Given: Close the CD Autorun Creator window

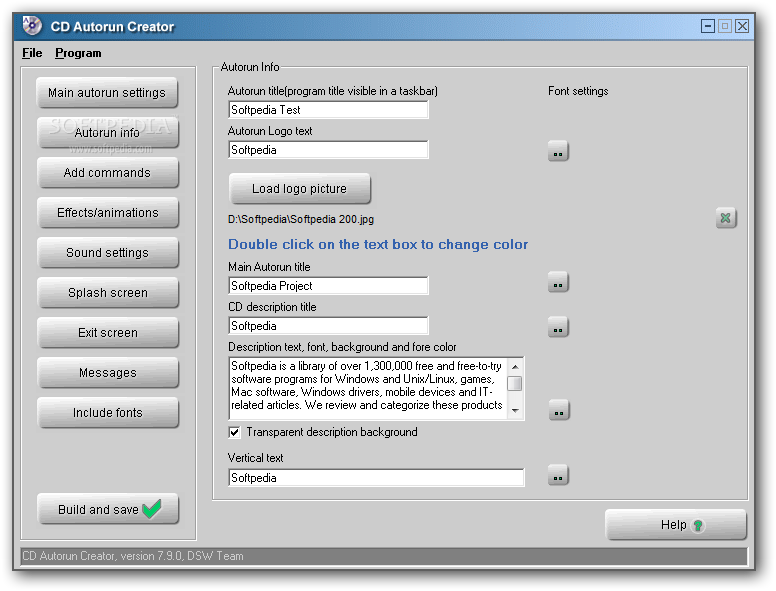Looking at the screenshot, I should 742,26.
